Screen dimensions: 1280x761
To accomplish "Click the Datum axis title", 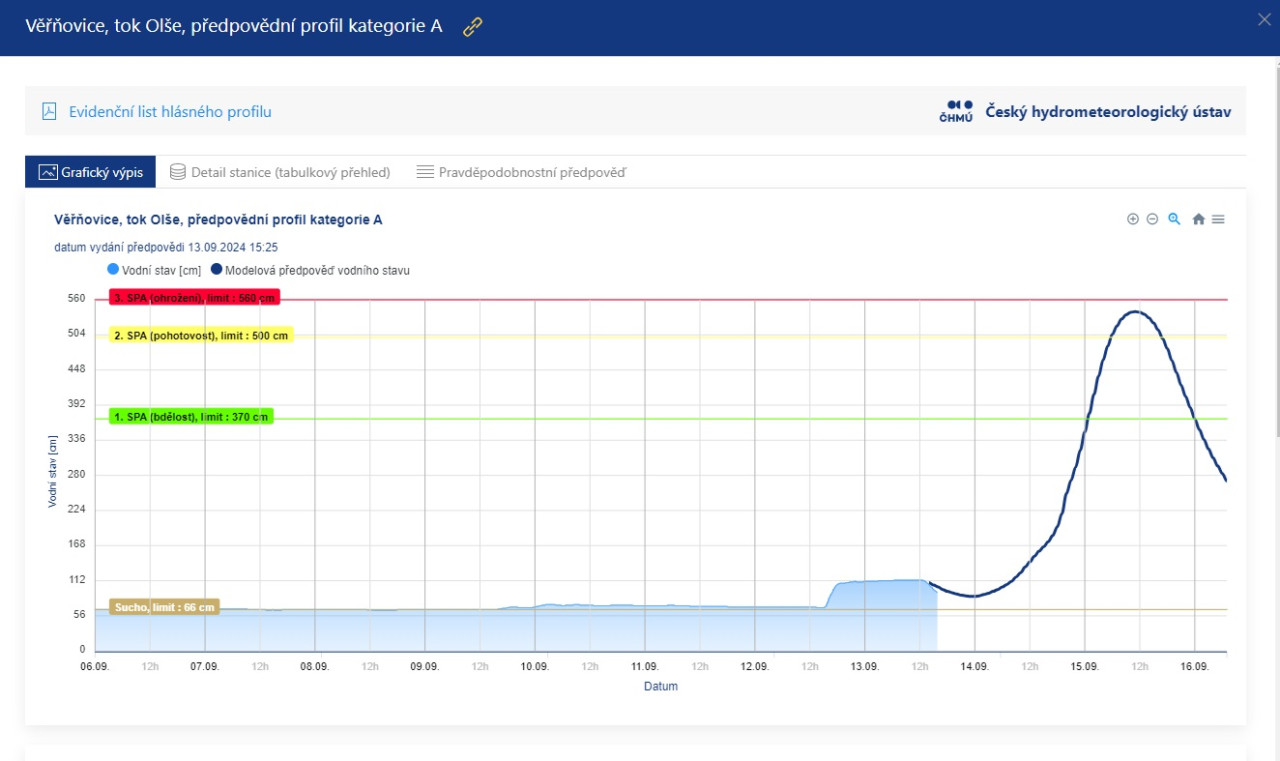I will [660, 686].
